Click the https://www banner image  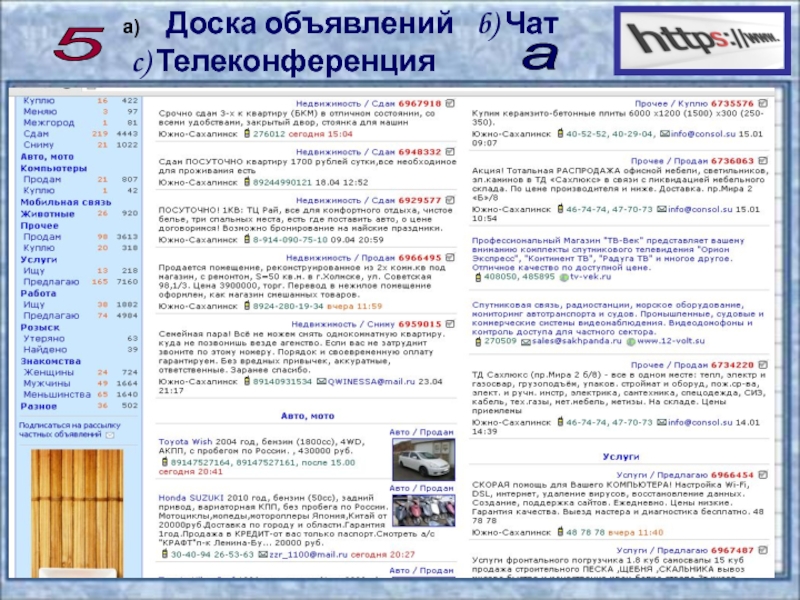[x=703, y=41]
